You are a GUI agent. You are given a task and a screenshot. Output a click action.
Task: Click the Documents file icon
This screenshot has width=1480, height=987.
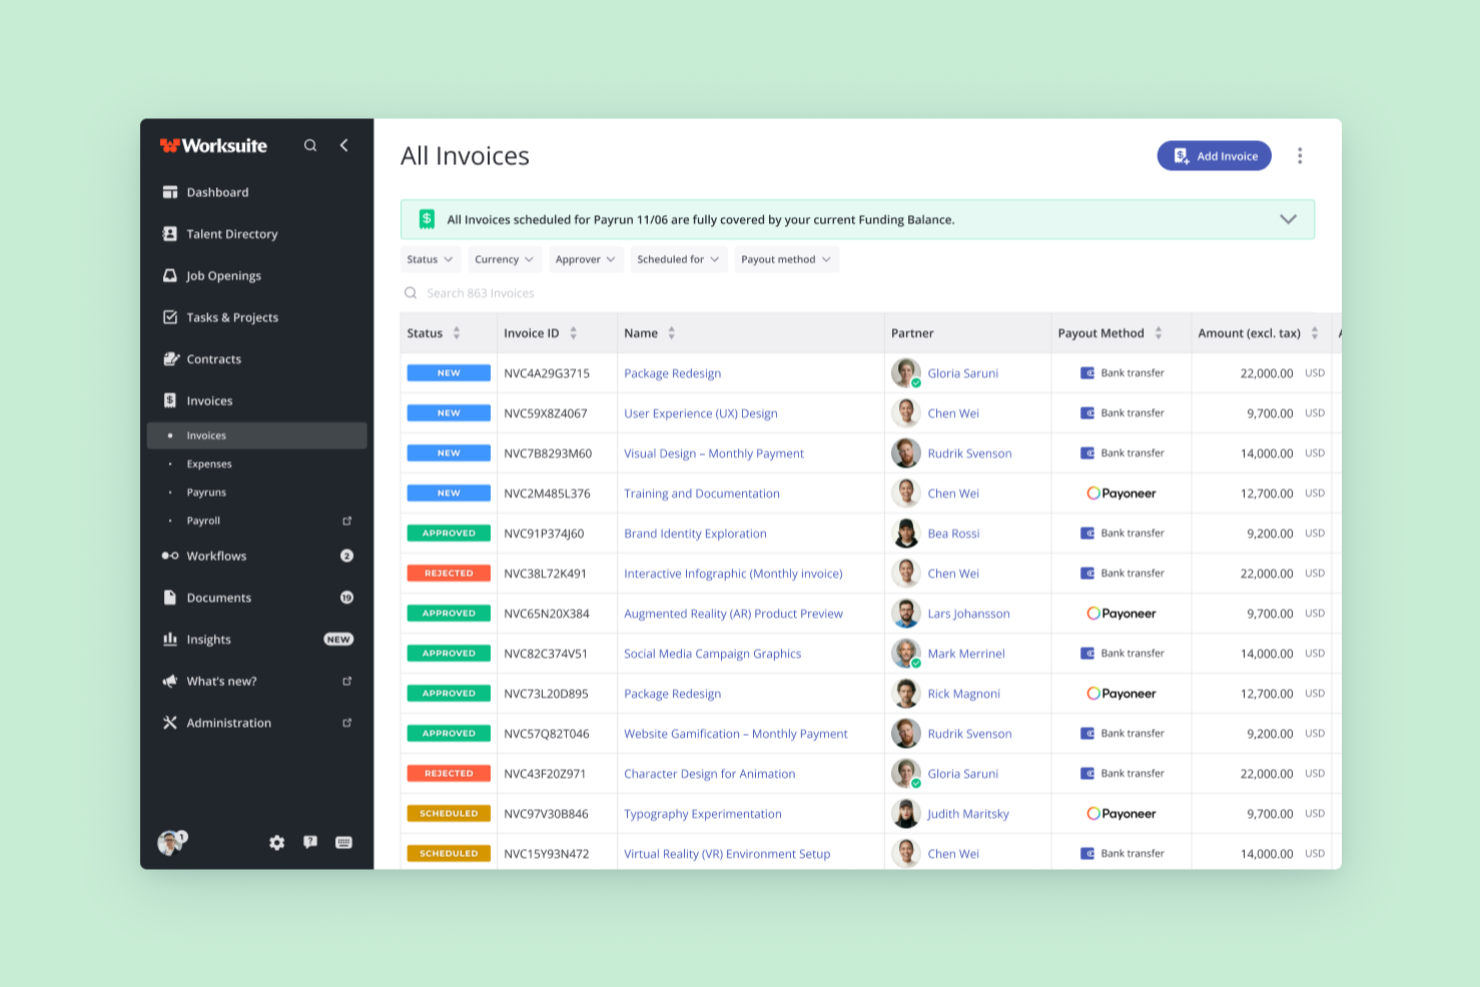[170, 597]
